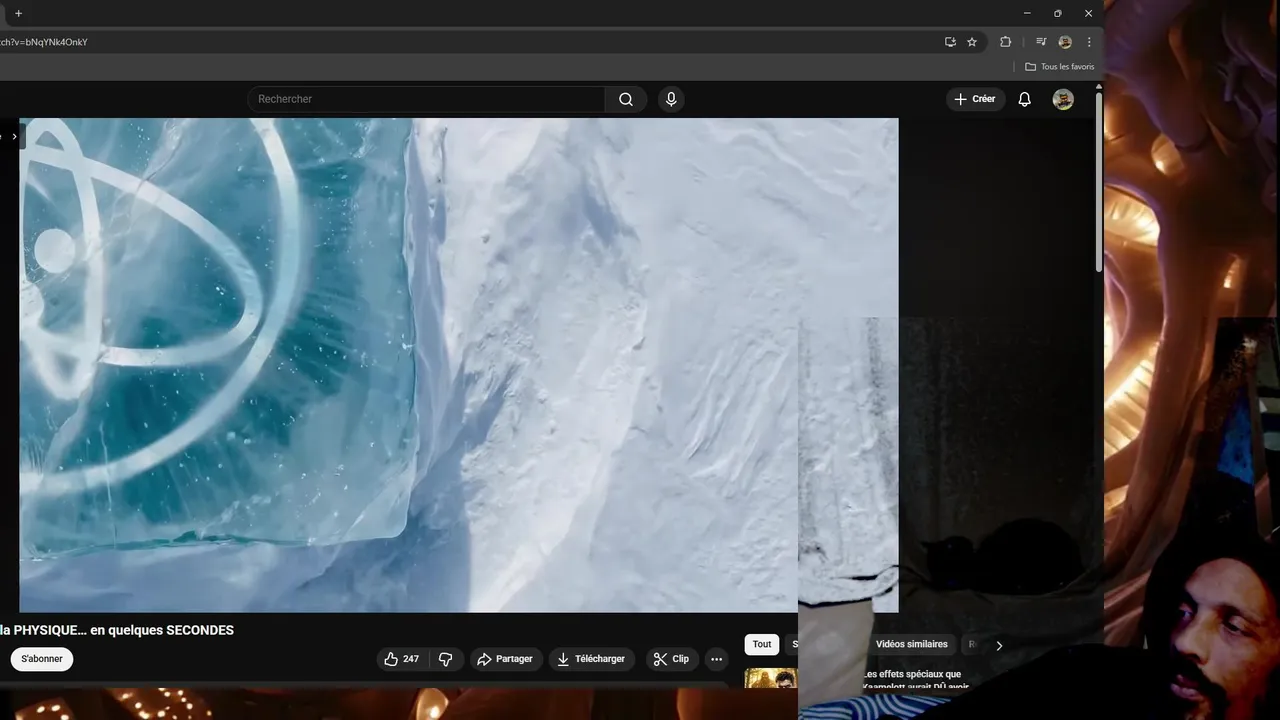1280x720 pixels.
Task: Click the video player to pause playback
Action: tap(458, 365)
